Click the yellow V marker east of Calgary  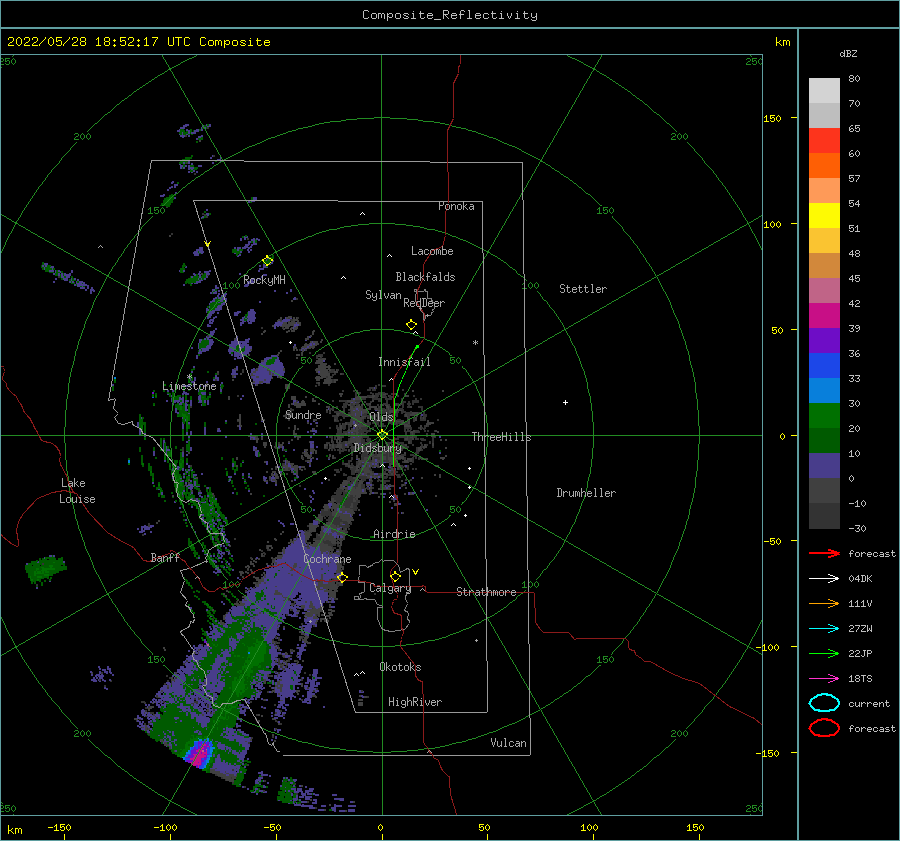point(416,572)
